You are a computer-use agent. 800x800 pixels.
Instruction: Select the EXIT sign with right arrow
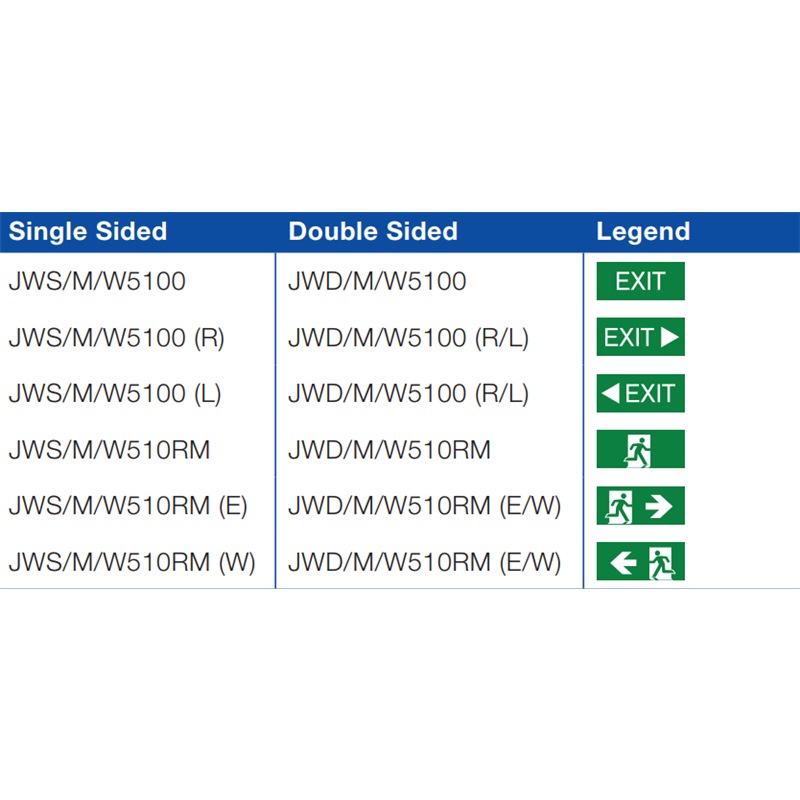pos(640,337)
